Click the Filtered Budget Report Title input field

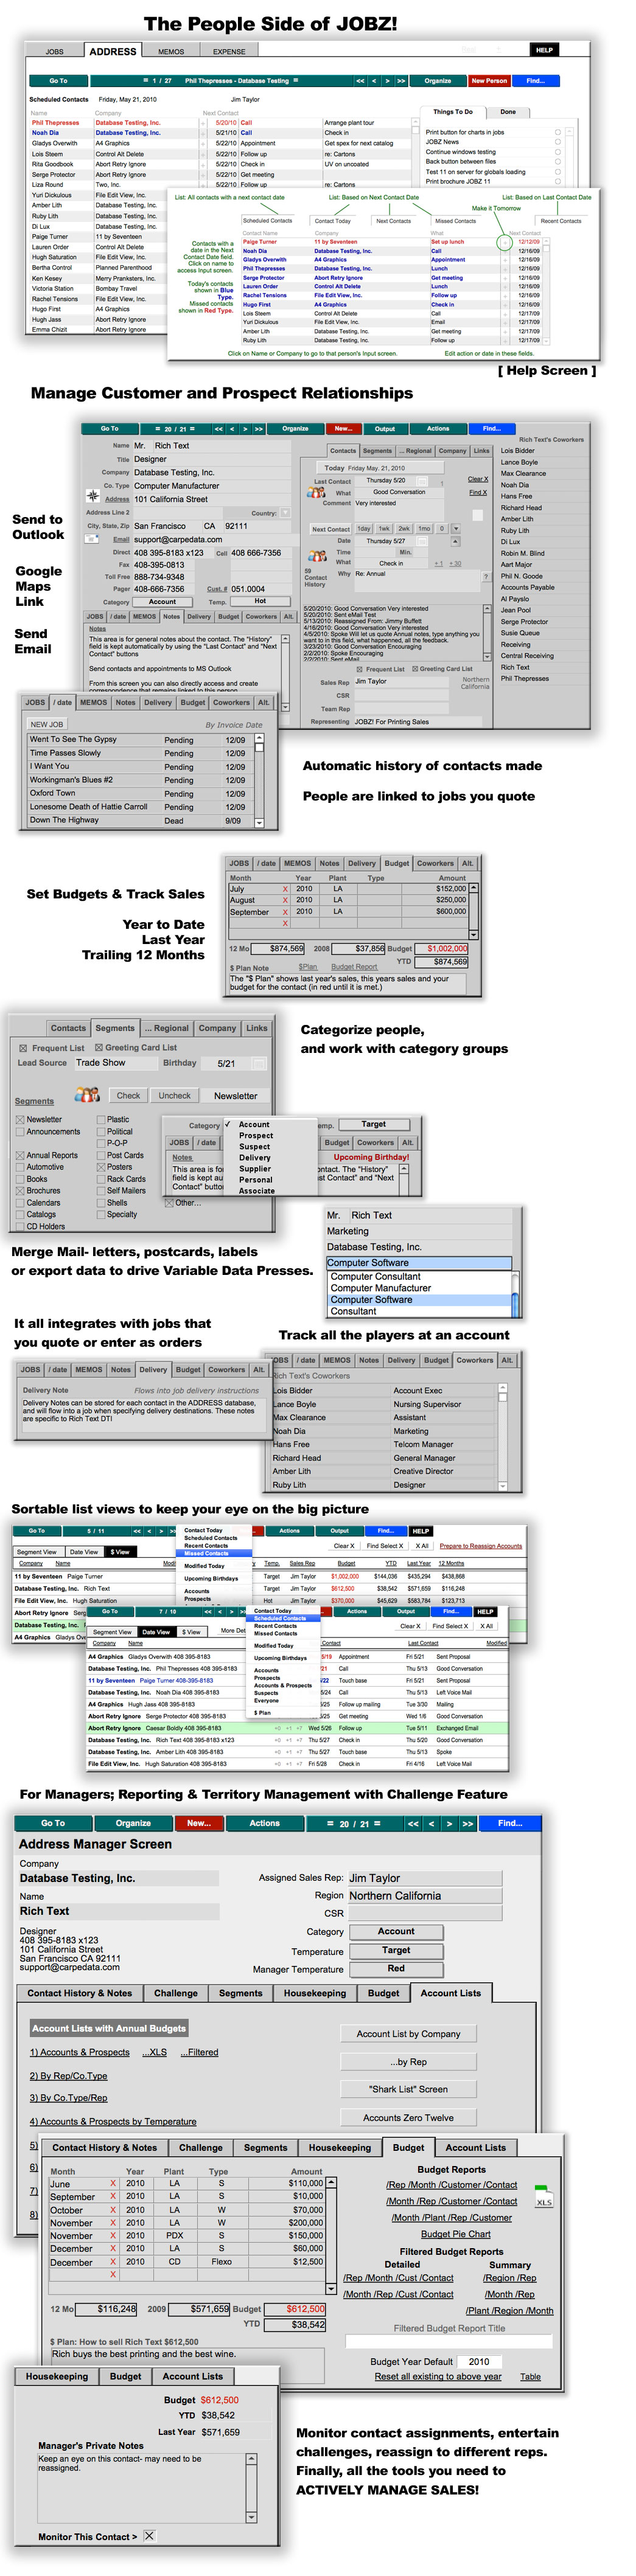(x=449, y=2341)
